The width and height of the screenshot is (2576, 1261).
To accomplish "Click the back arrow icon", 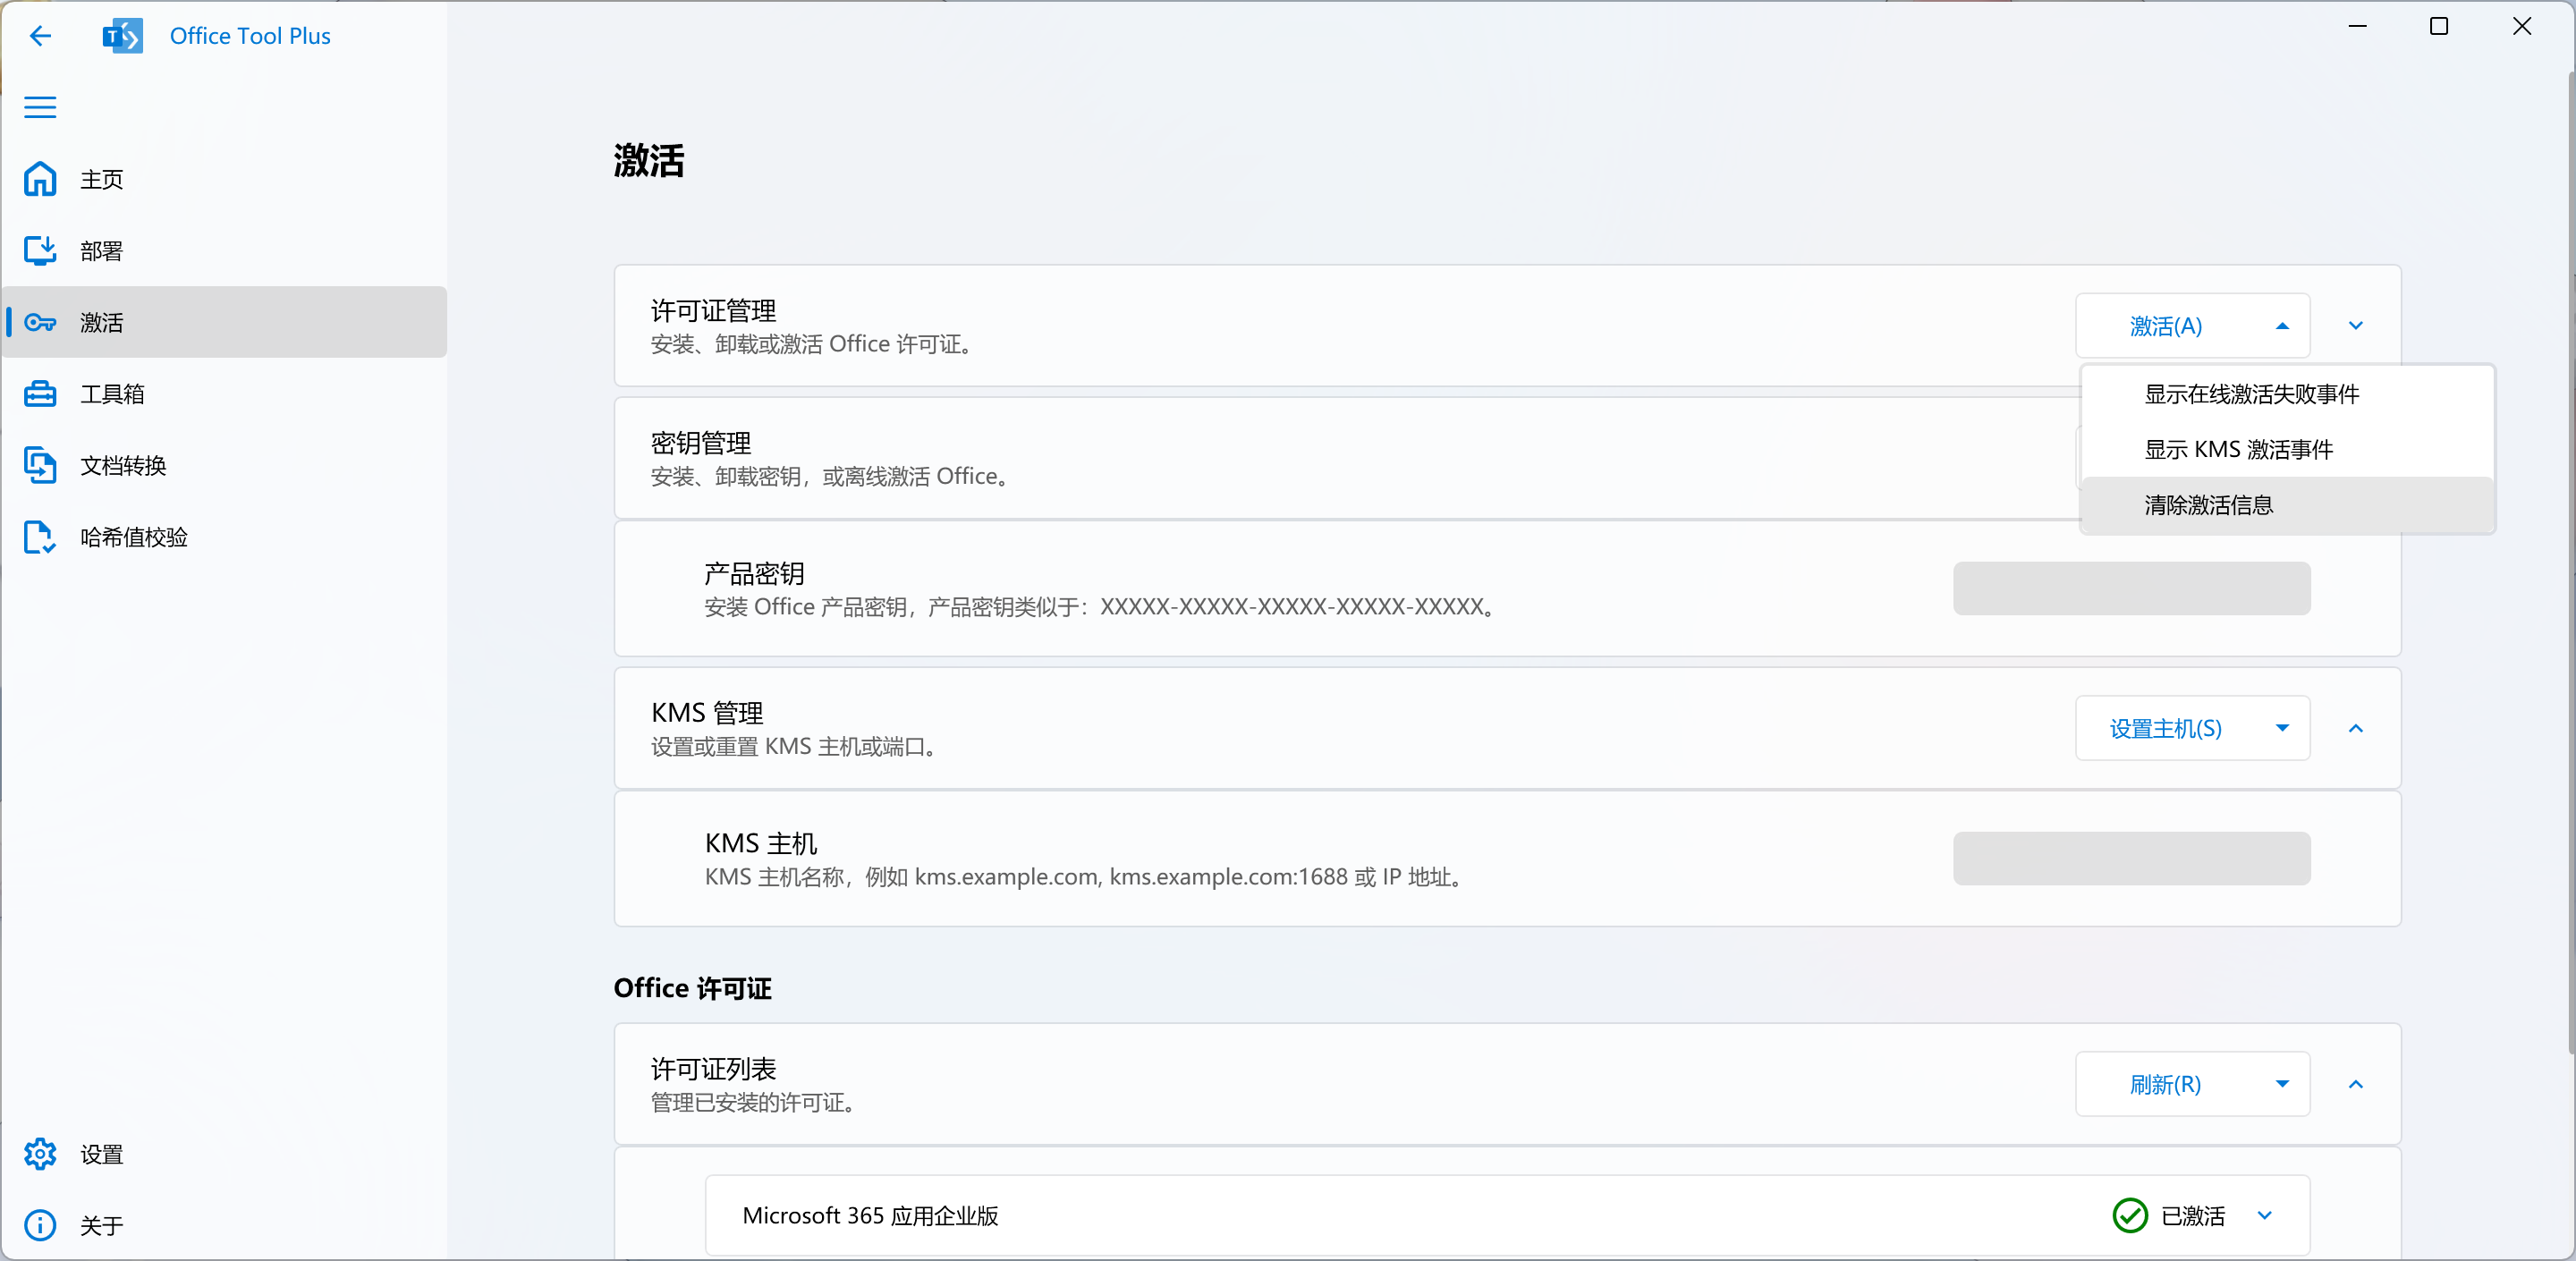I will tap(40, 36).
